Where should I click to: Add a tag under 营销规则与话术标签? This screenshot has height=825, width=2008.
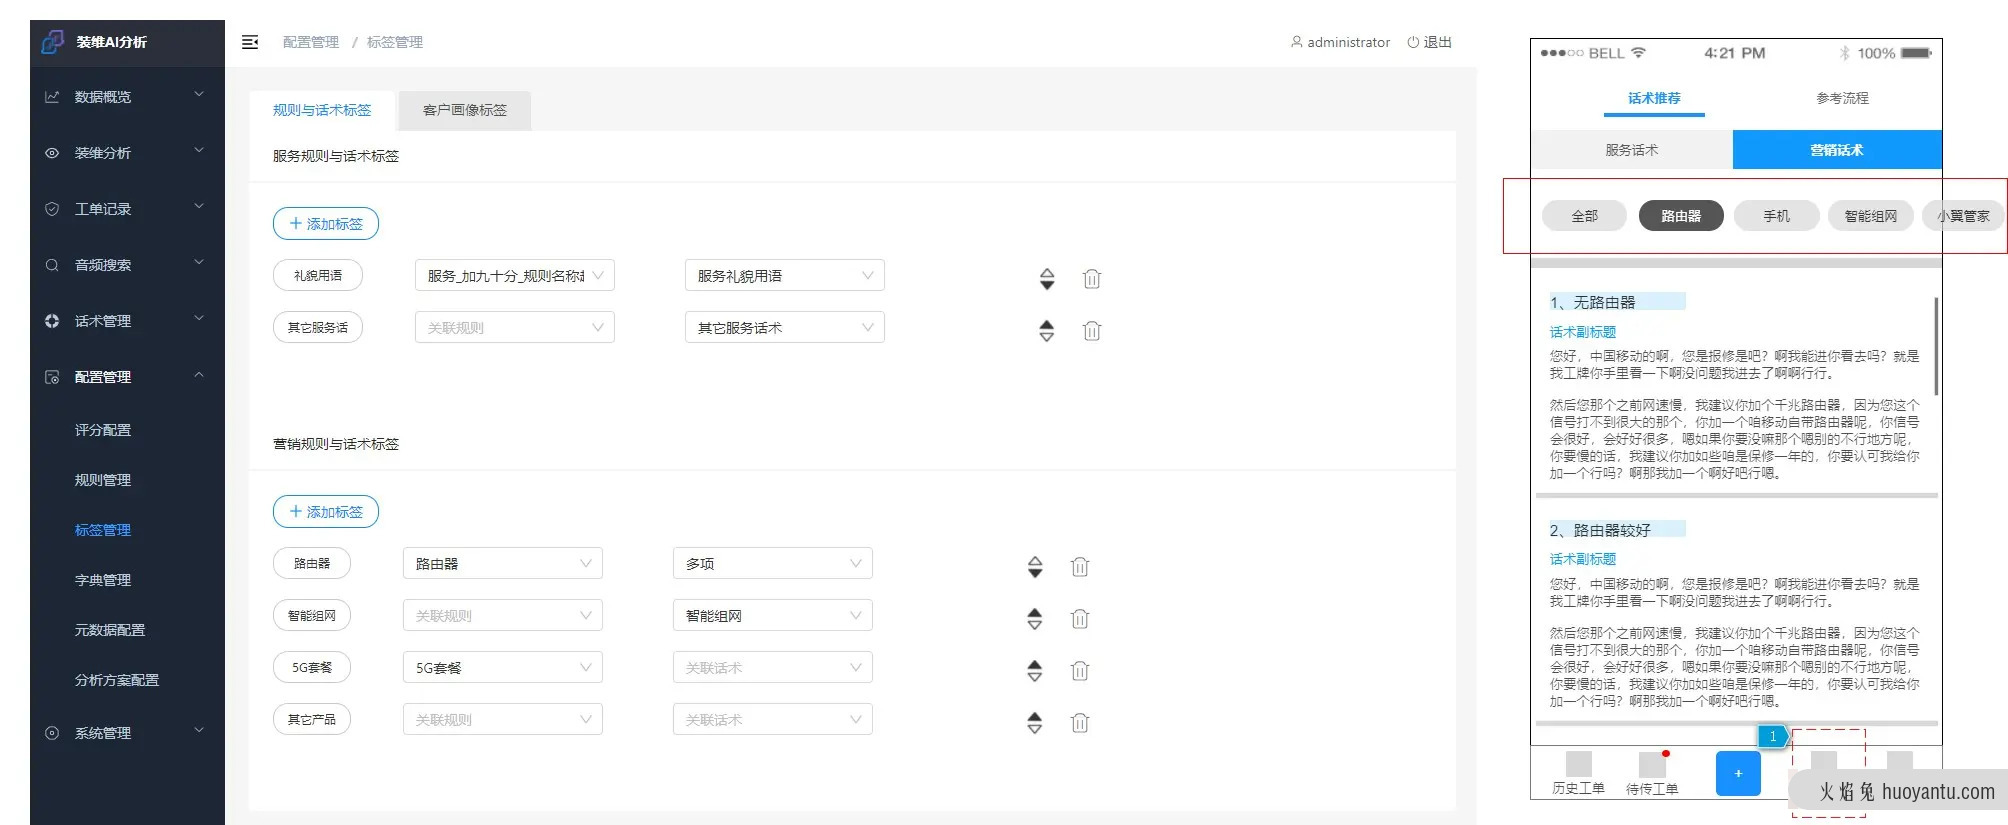pyautogui.click(x=326, y=512)
